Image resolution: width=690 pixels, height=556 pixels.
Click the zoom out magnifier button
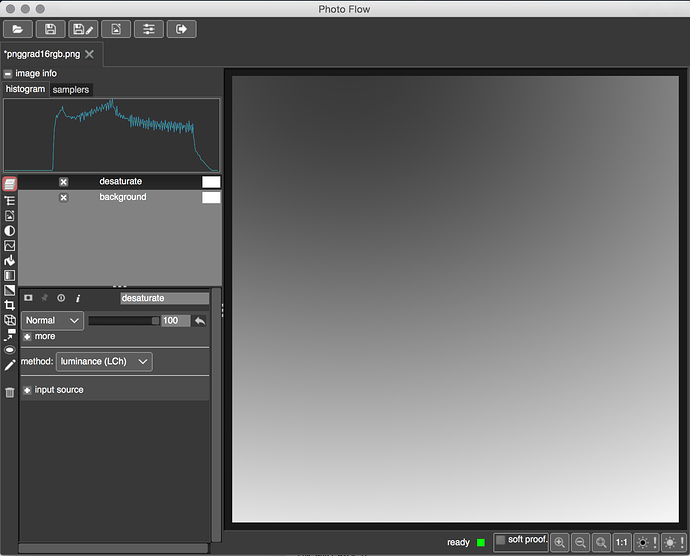pyautogui.click(x=580, y=542)
